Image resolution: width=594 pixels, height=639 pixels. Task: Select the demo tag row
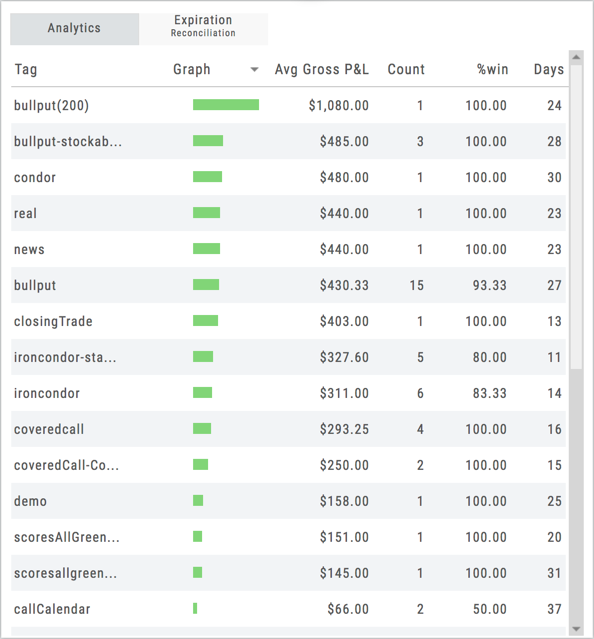(288, 501)
